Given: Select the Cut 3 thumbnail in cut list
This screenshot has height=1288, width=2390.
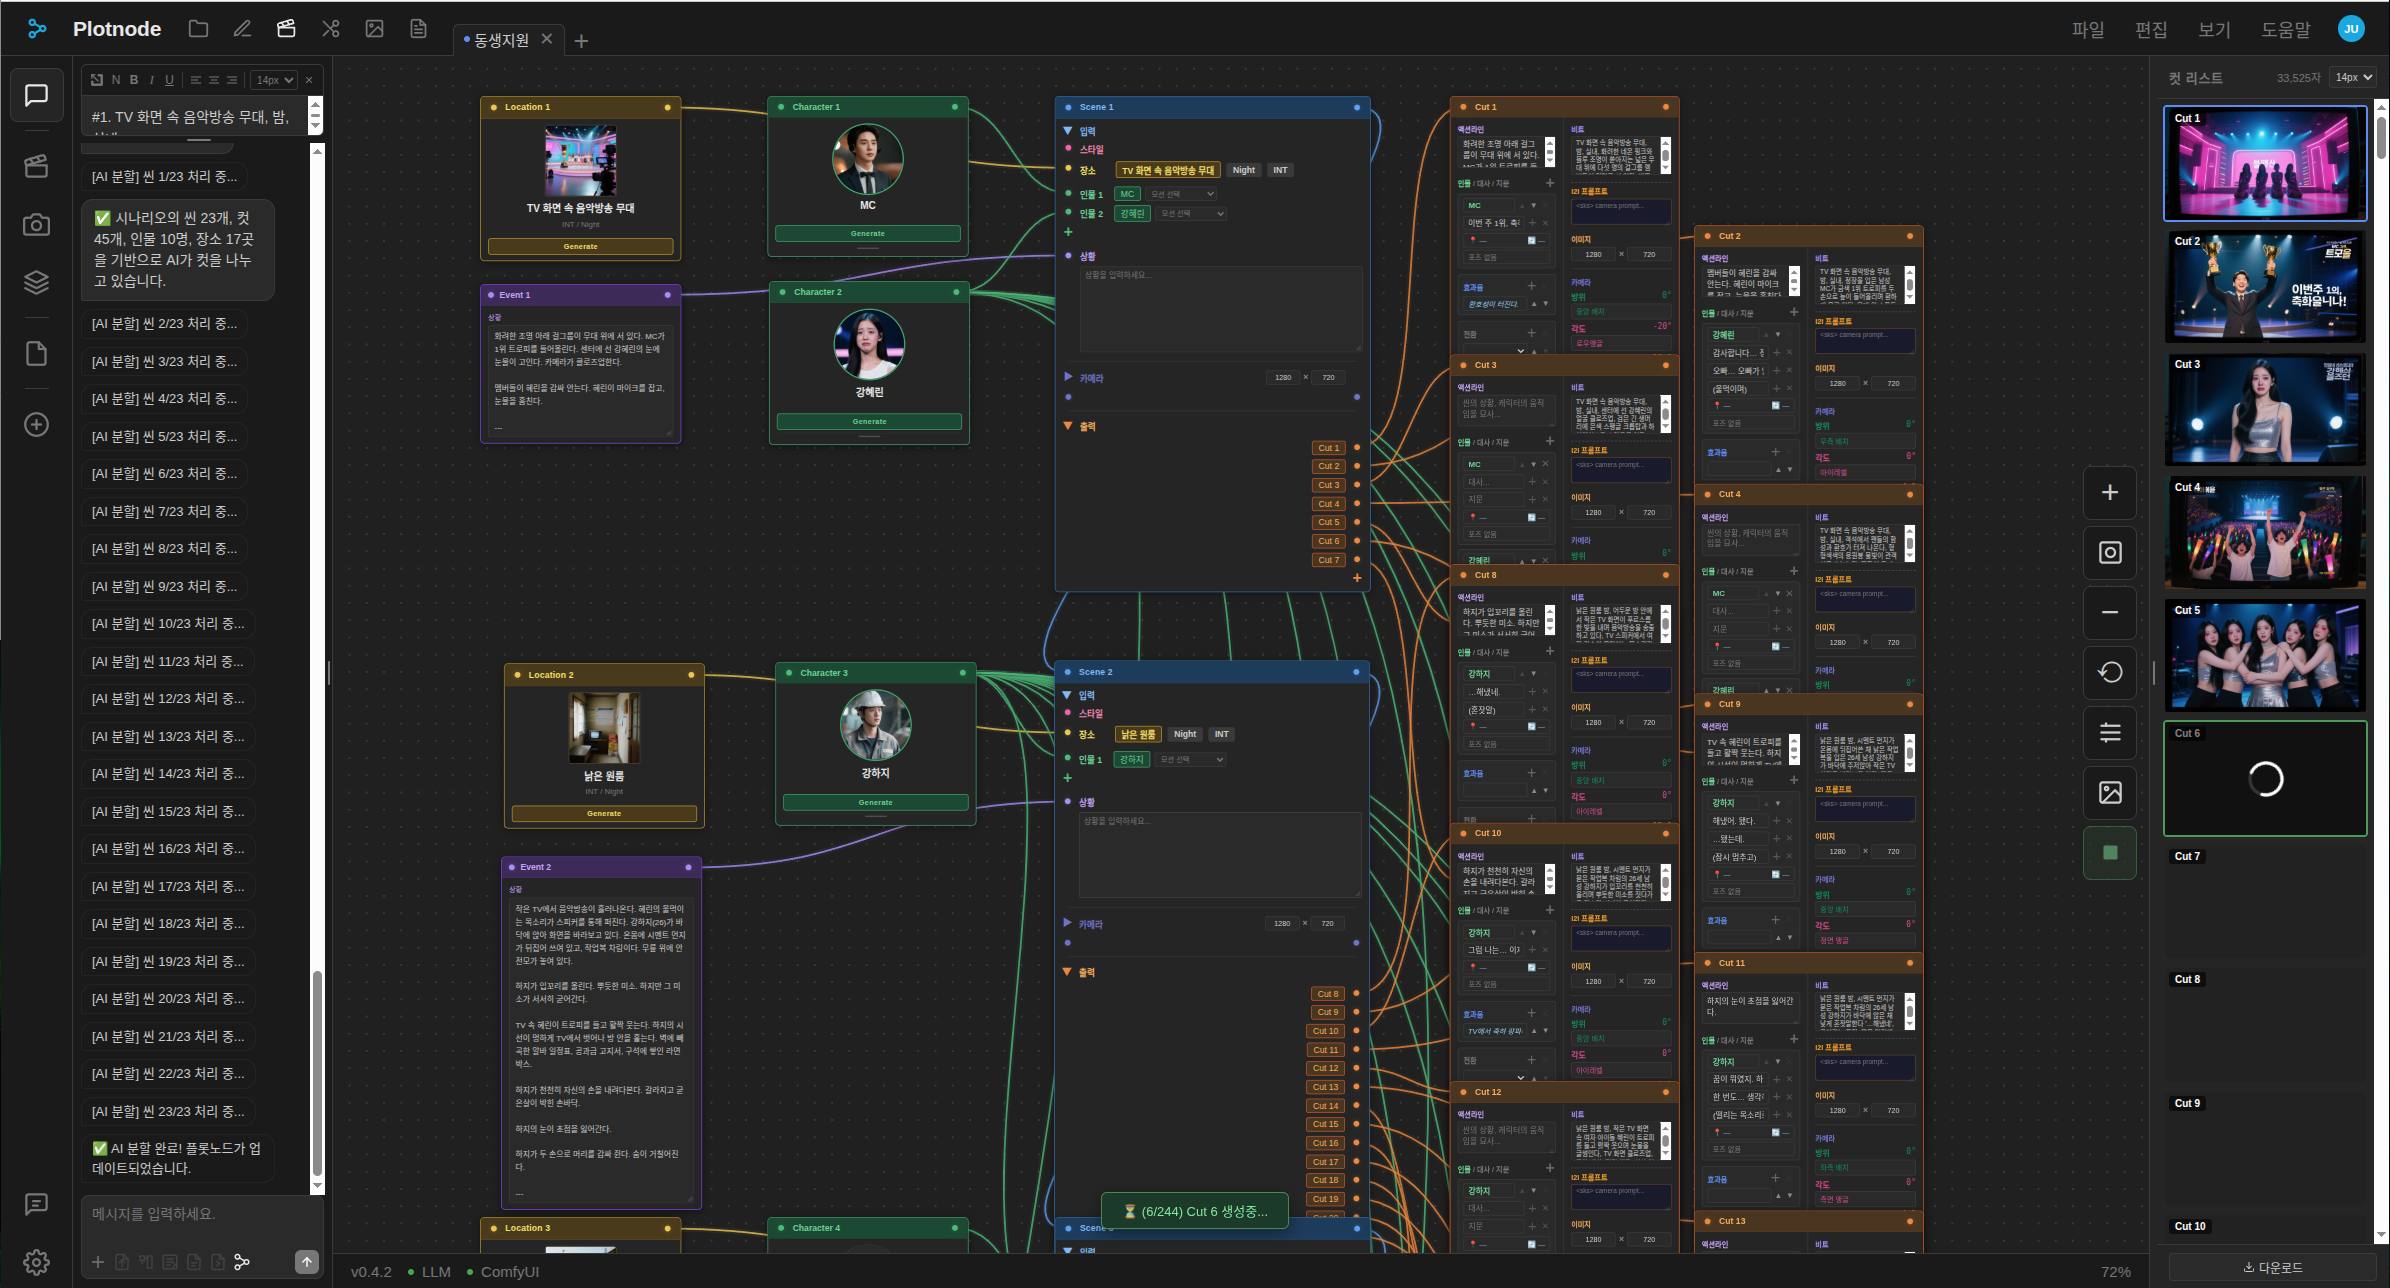Looking at the screenshot, I should click(2265, 410).
